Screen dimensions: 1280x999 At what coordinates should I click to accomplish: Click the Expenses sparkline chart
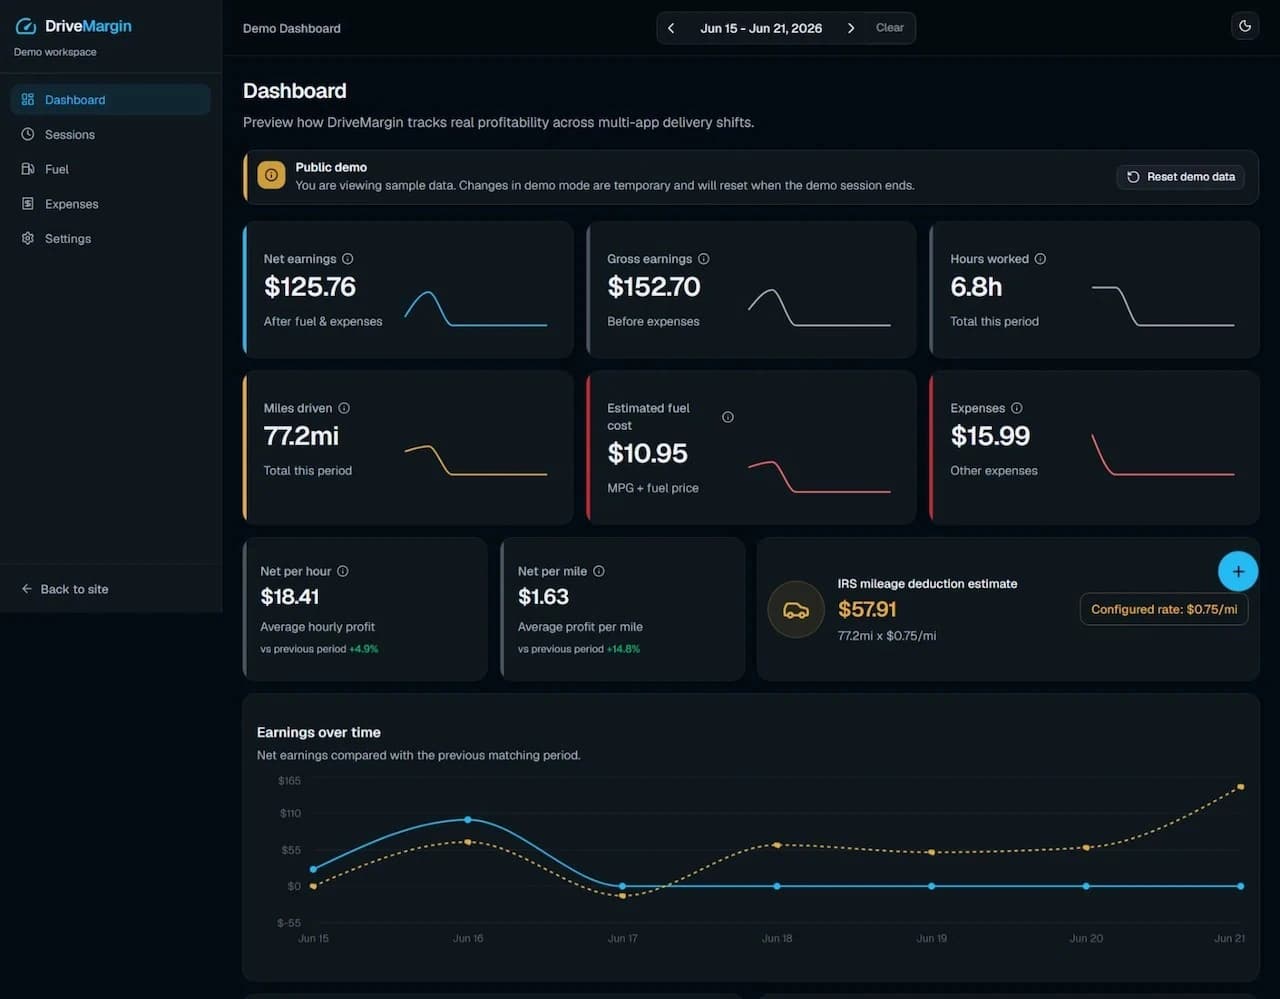[x=1163, y=455]
